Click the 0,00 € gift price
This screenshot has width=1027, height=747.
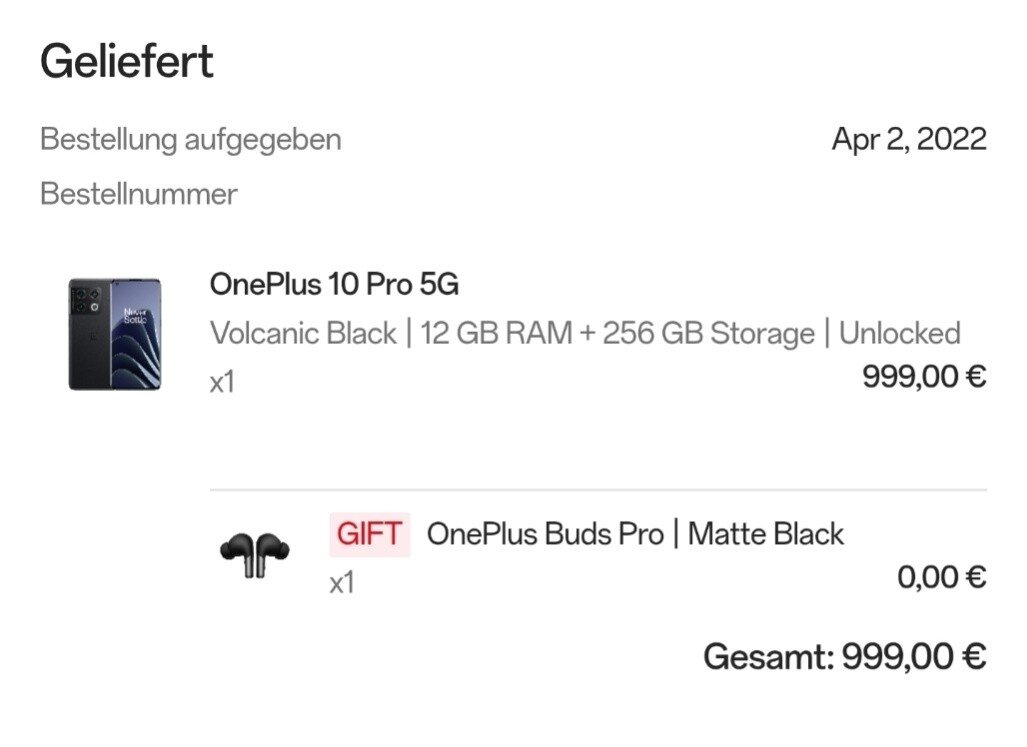941,577
